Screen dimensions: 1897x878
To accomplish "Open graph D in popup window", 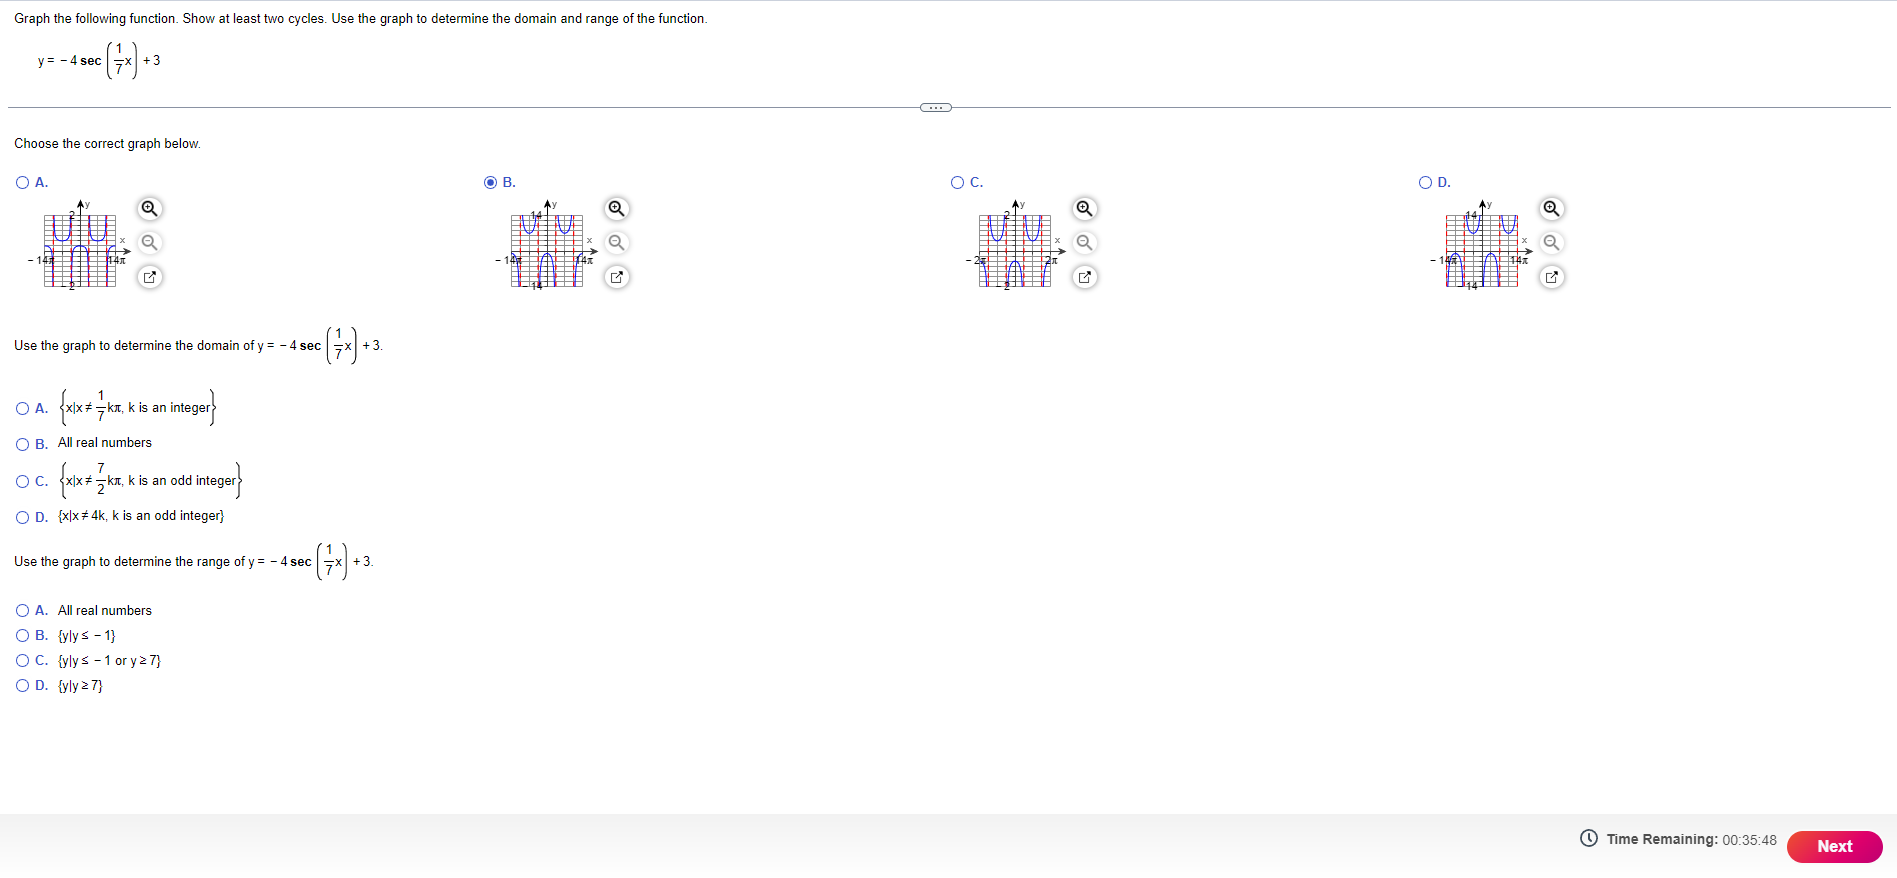I will click(1551, 277).
